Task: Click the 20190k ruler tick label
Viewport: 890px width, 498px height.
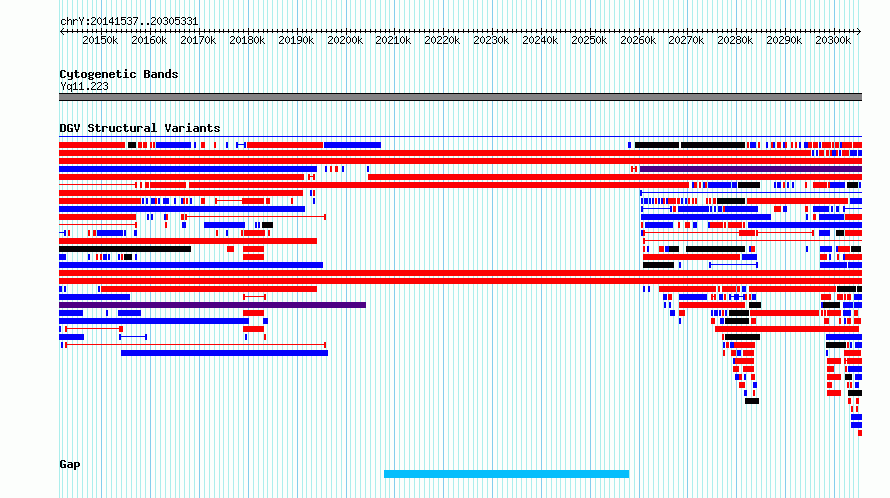Action: (296, 40)
